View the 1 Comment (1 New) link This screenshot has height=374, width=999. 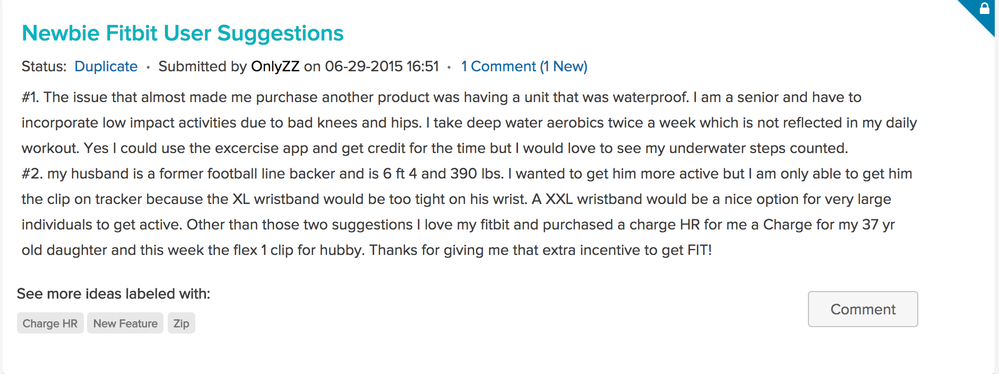(x=524, y=66)
